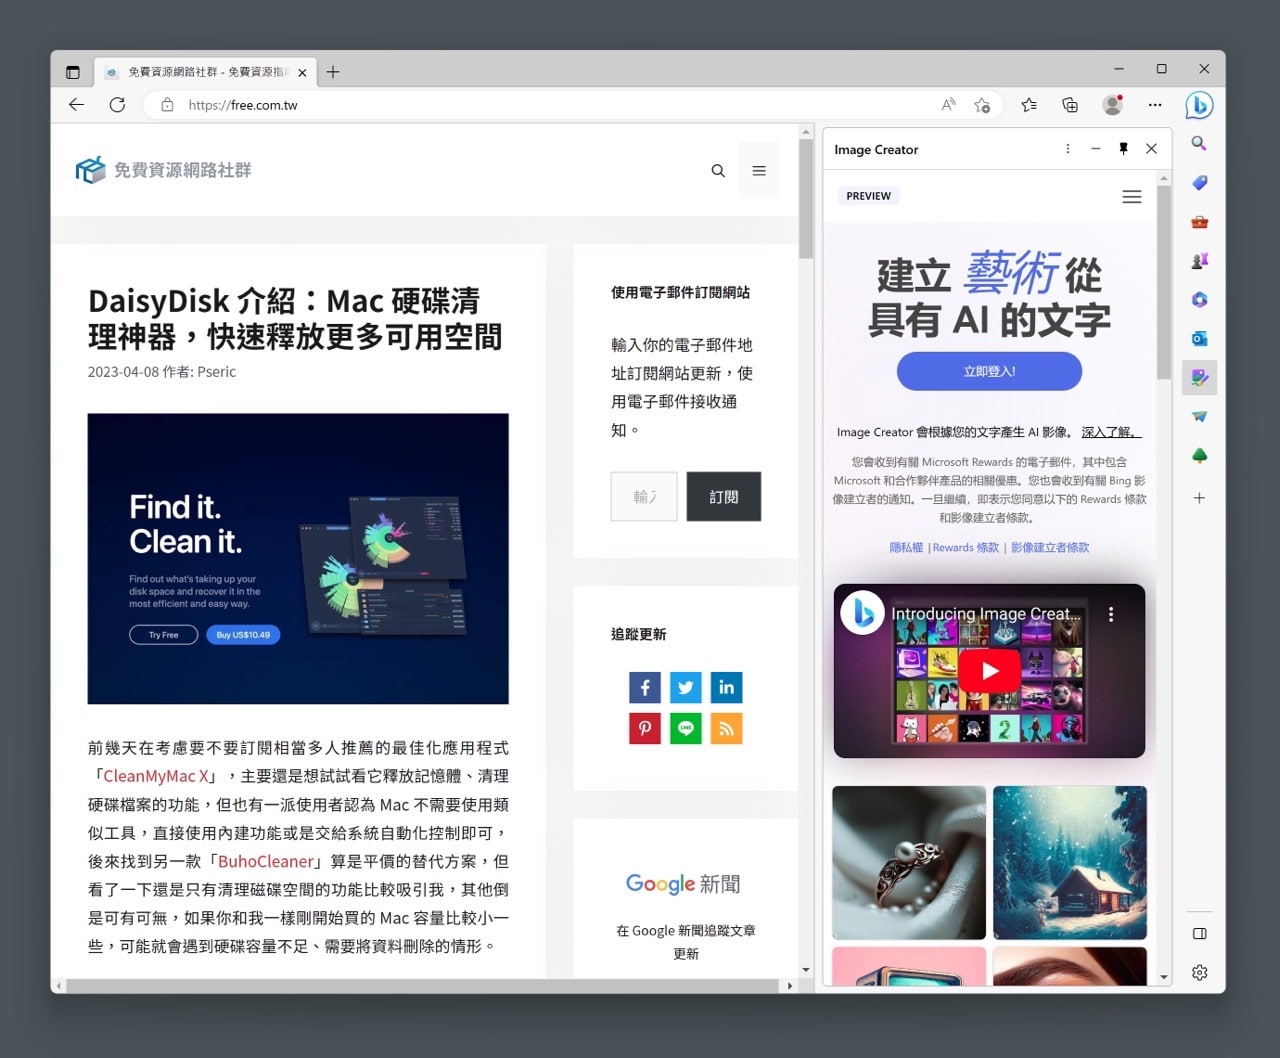Screen dimensions: 1280x1058
Task: View site information lock icon
Action: [x=167, y=104]
